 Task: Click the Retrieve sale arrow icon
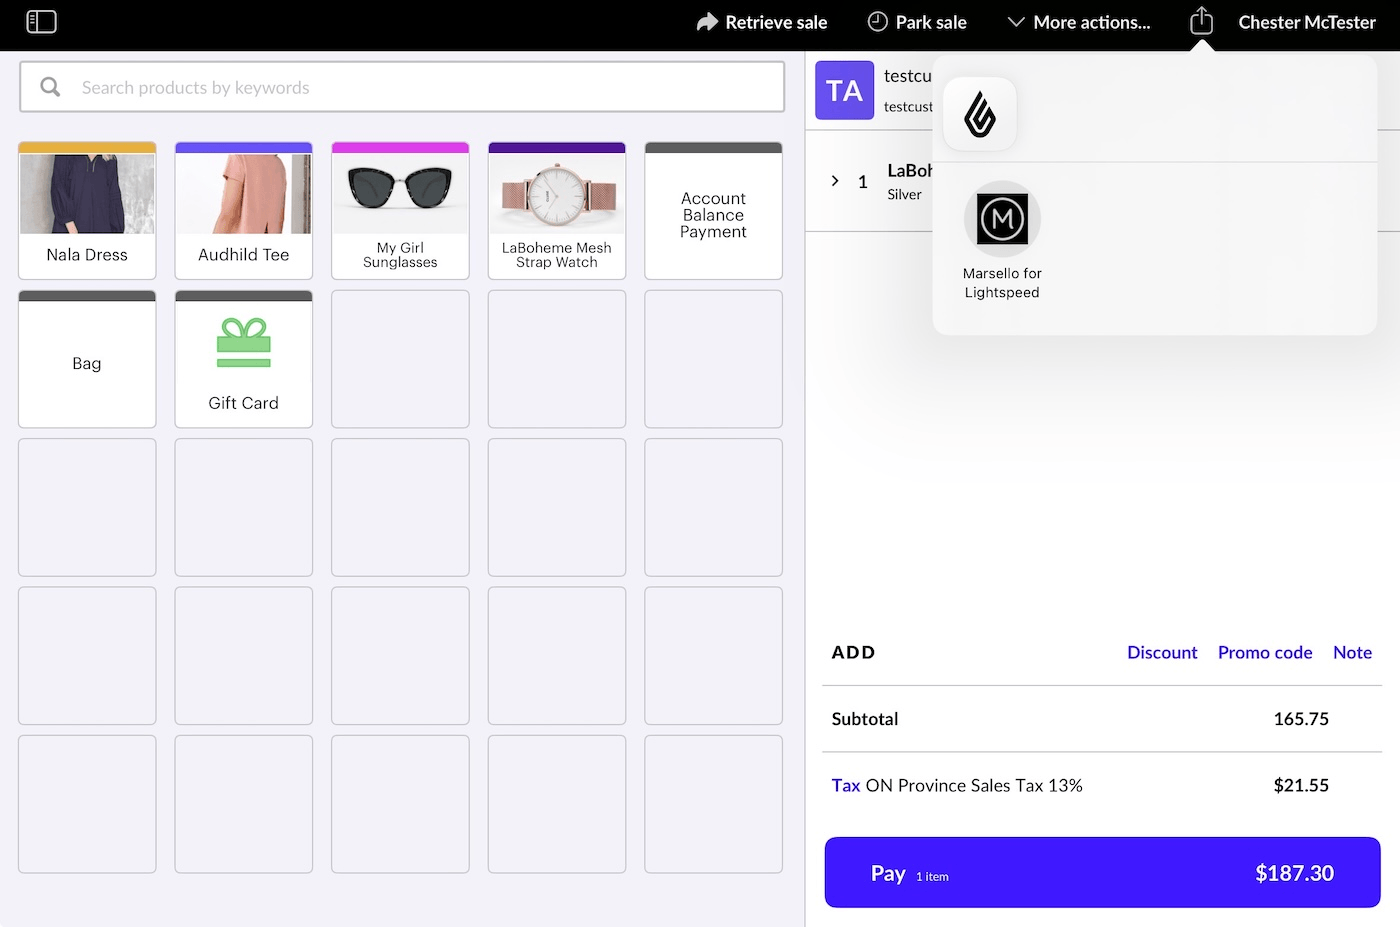(x=707, y=22)
